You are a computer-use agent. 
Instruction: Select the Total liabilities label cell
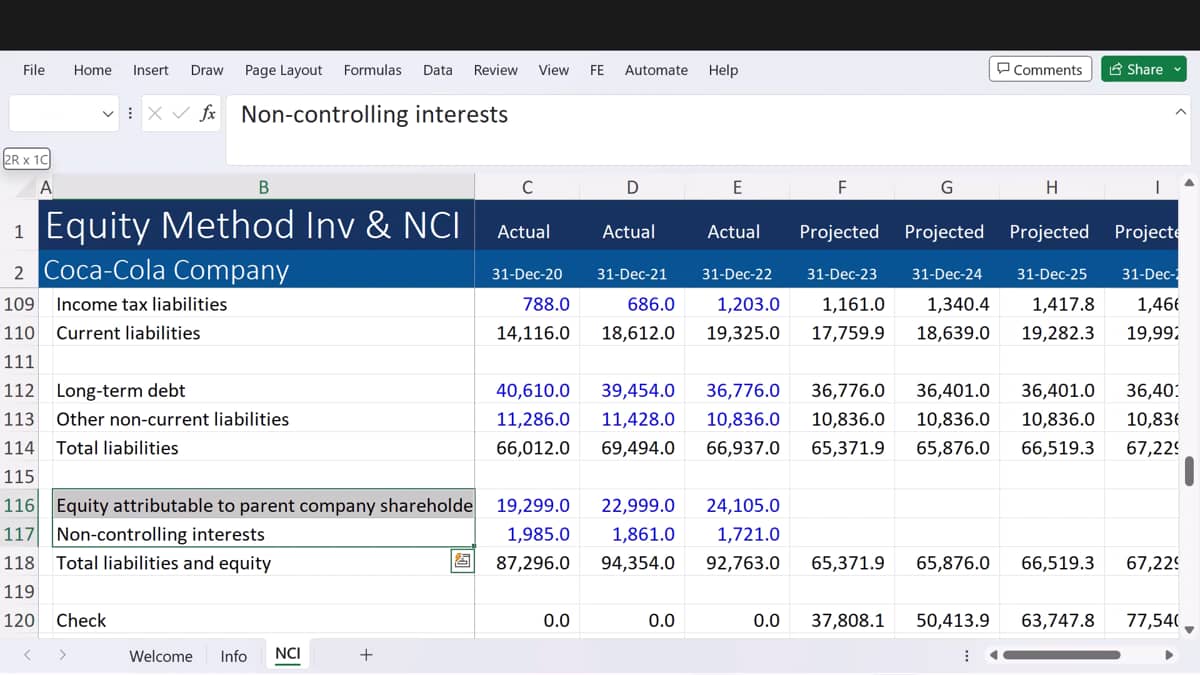coord(263,448)
